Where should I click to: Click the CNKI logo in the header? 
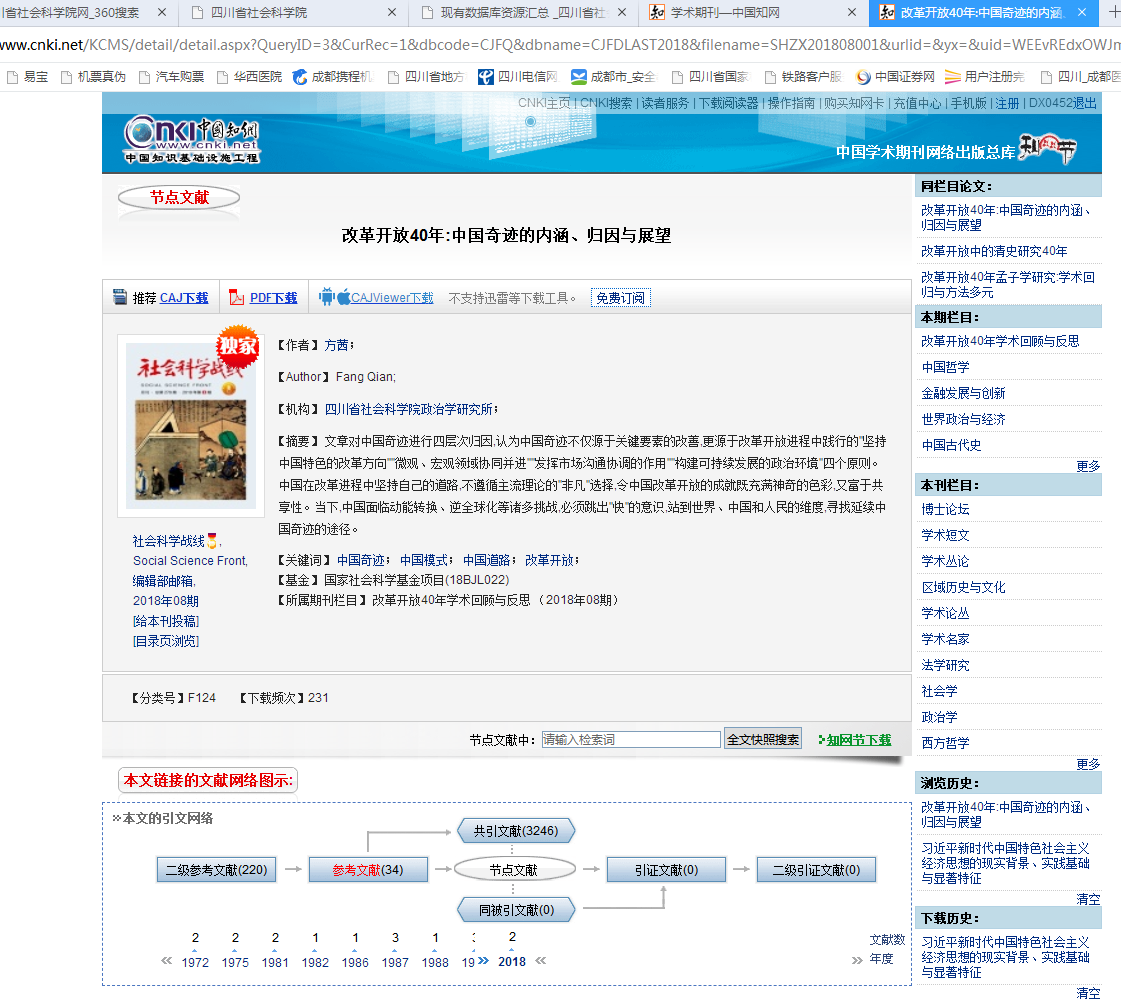191,139
